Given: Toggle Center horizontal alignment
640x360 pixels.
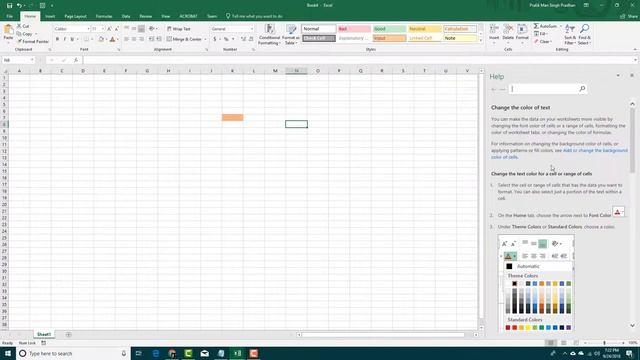Looking at the screenshot, I should click(134, 39).
